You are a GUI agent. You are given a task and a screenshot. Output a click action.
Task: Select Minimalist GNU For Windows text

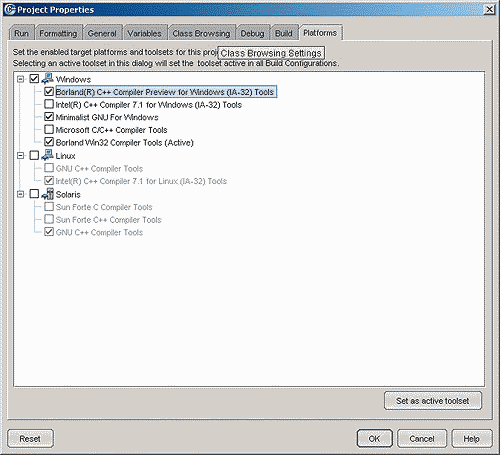coord(107,117)
